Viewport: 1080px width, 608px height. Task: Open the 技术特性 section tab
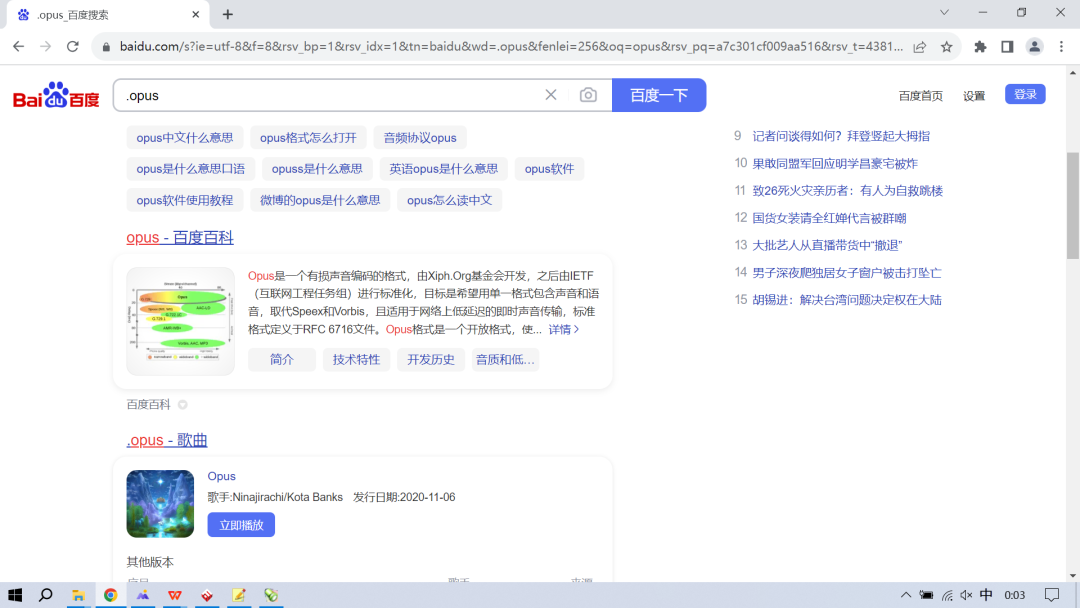[x=356, y=359]
